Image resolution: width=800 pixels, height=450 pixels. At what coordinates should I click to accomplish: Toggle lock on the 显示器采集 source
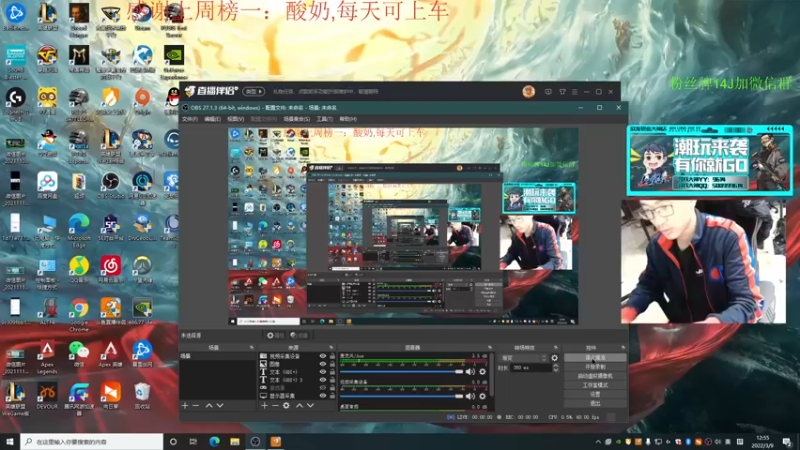click(x=332, y=396)
